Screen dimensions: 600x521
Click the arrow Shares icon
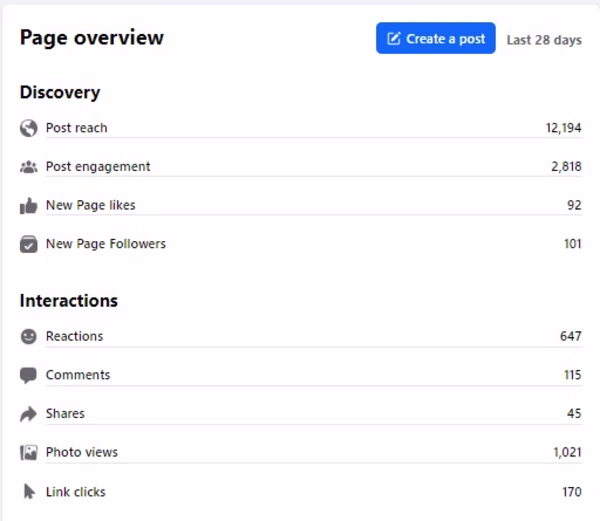[28, 414]
